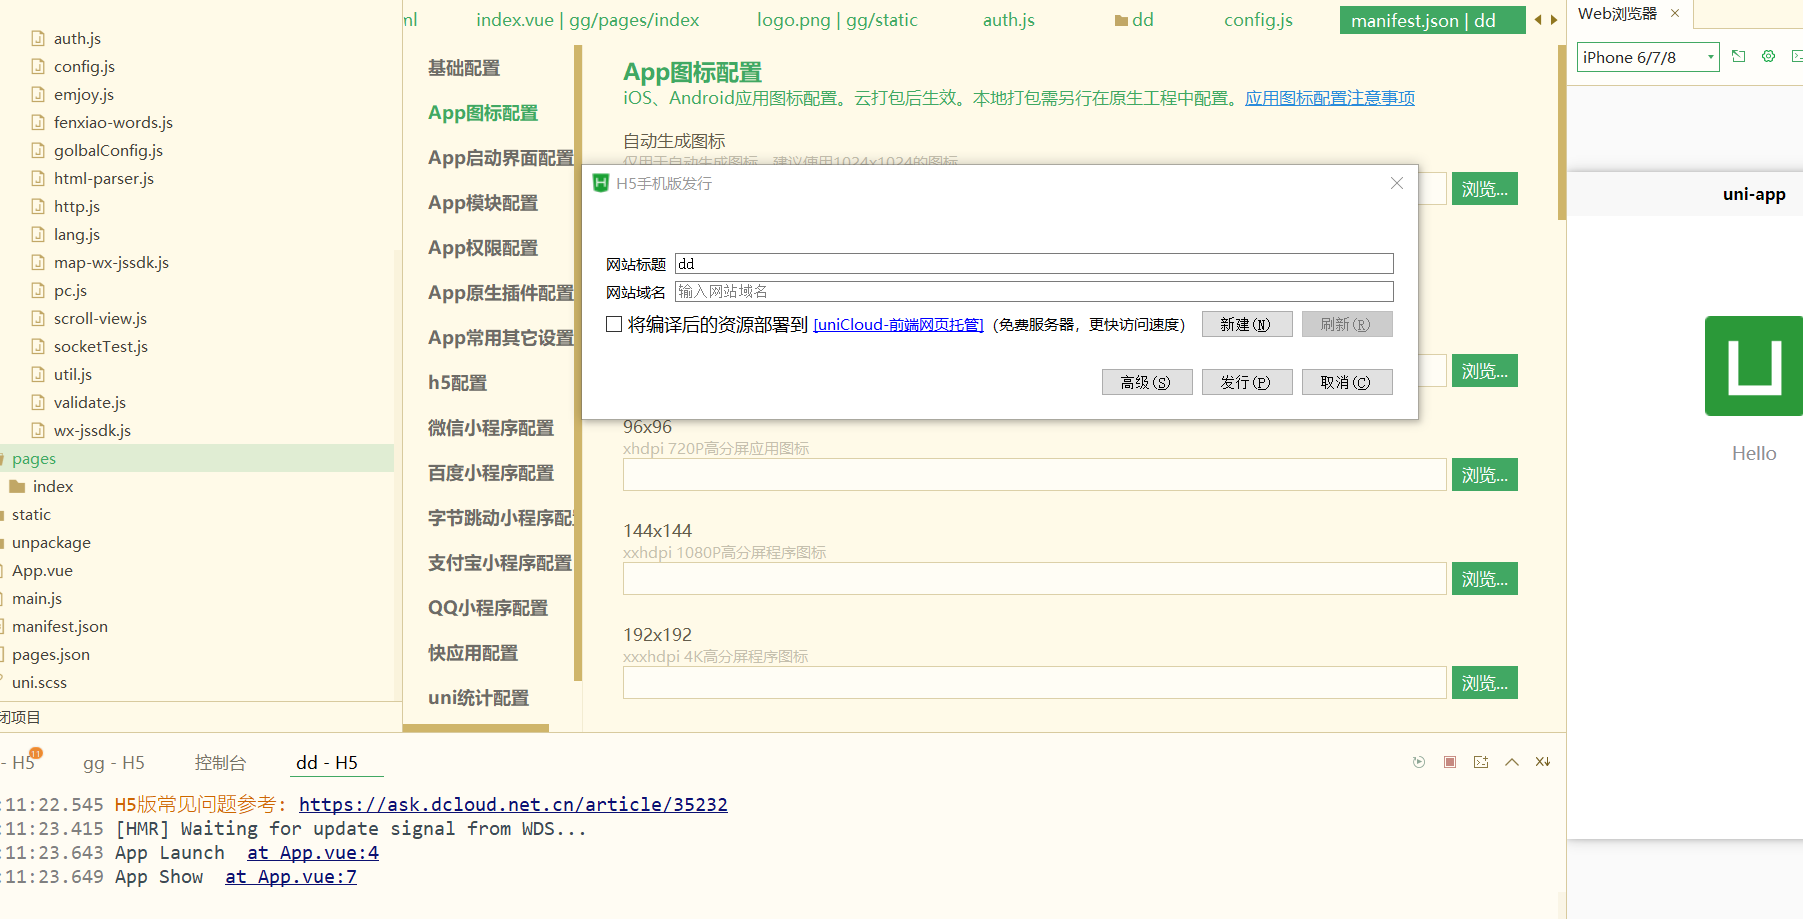Restart the running dd - H5 project

point(1418,762)
